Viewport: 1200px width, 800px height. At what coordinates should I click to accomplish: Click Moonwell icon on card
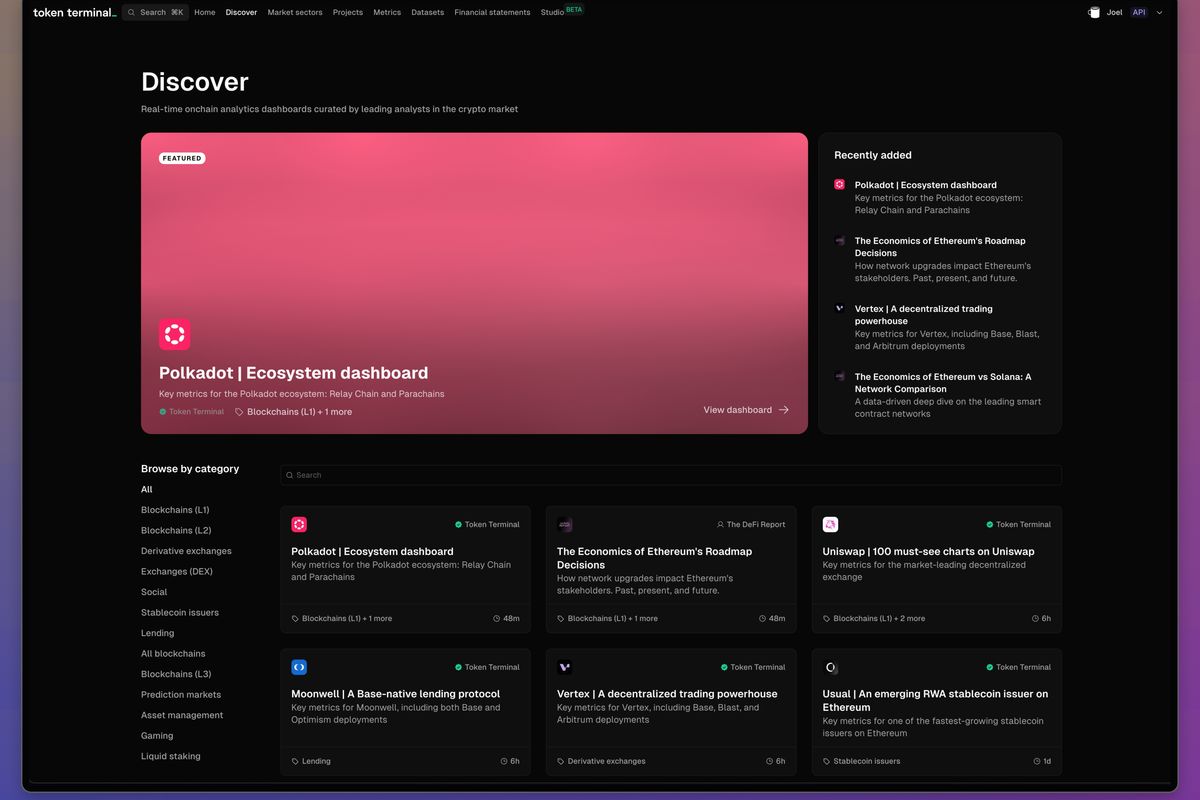(298, 667)
